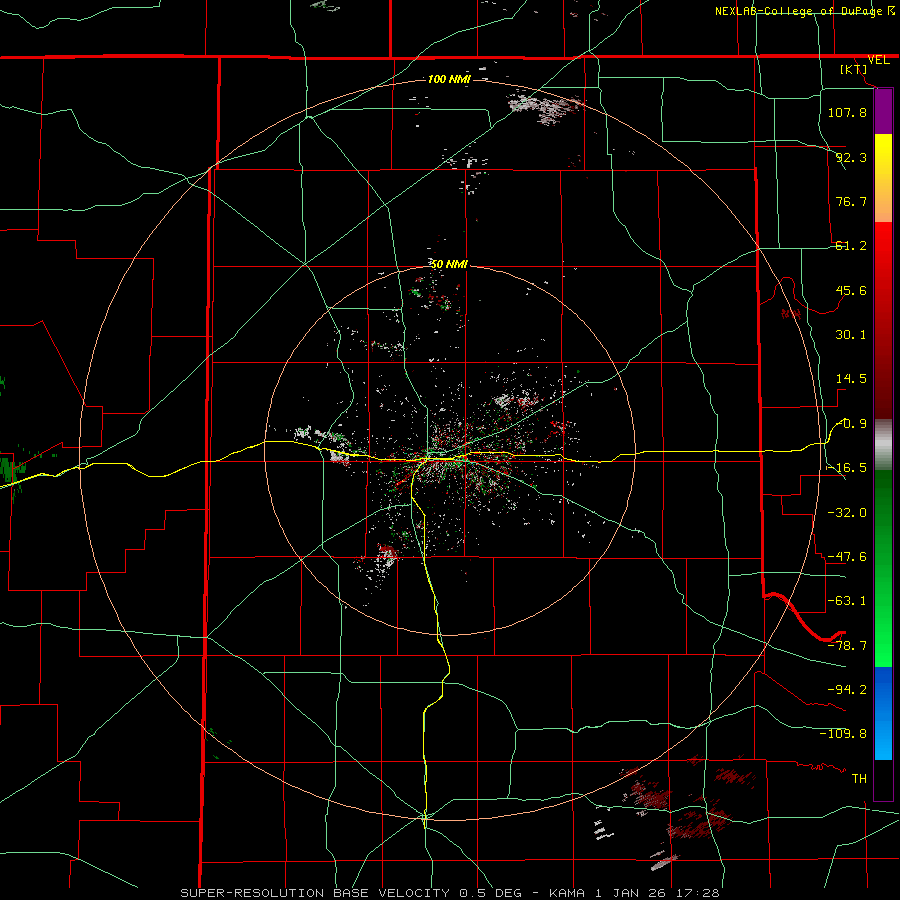The image size is (900, 900).
Task: Click the KAMA radar site identifier
Action: tap(570, 893)
